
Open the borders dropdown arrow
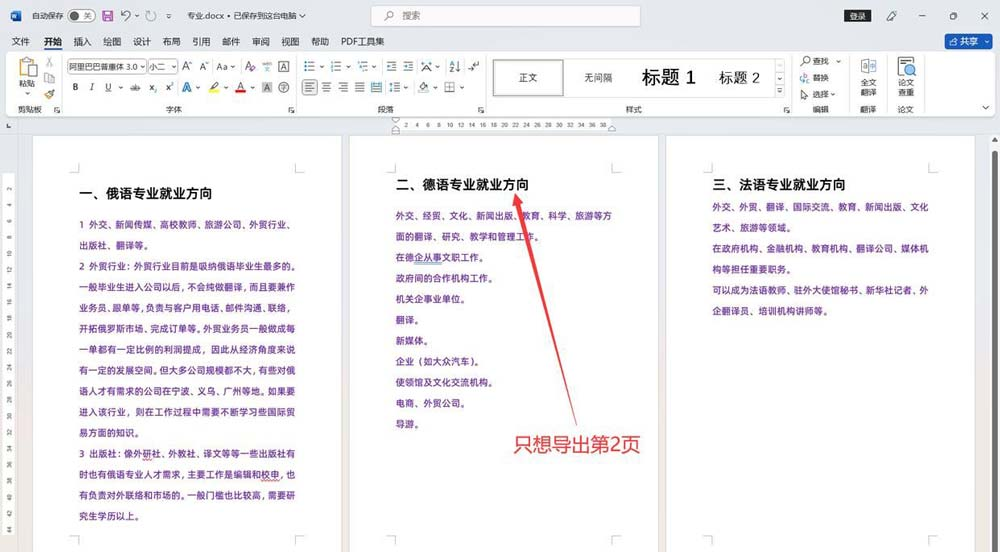(462, 87)
